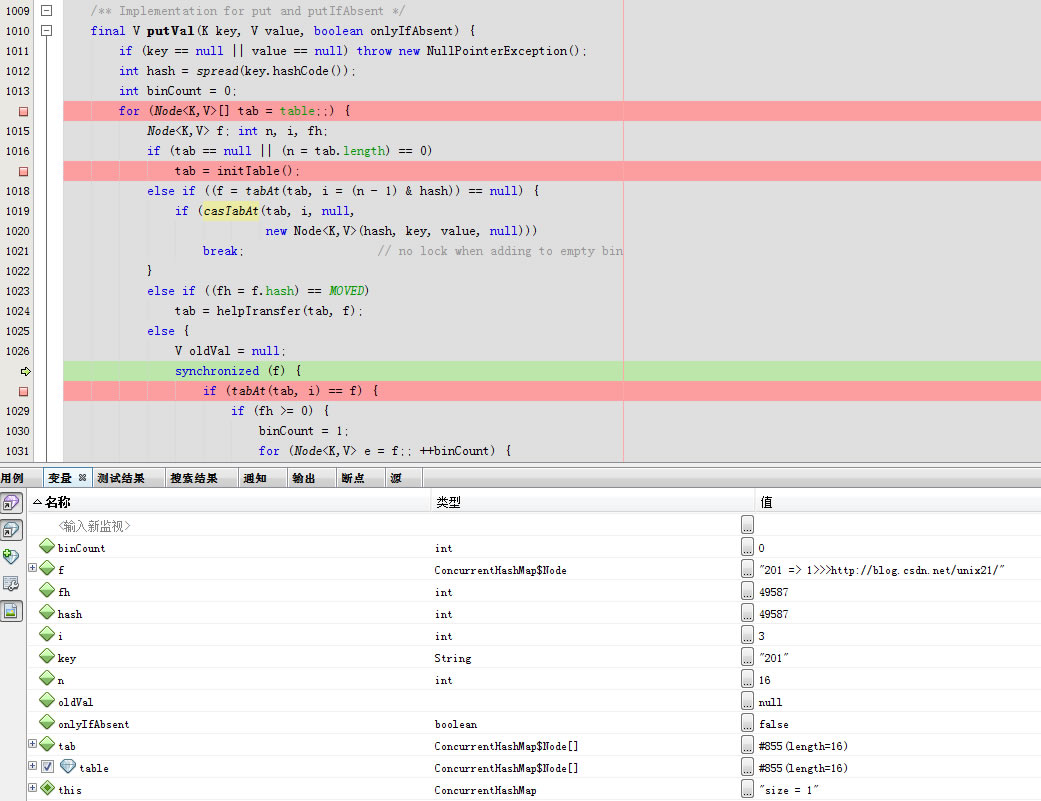Select the oldVal variable row
The width and height of the screenshot is (1041, 801).
[534, 701]
